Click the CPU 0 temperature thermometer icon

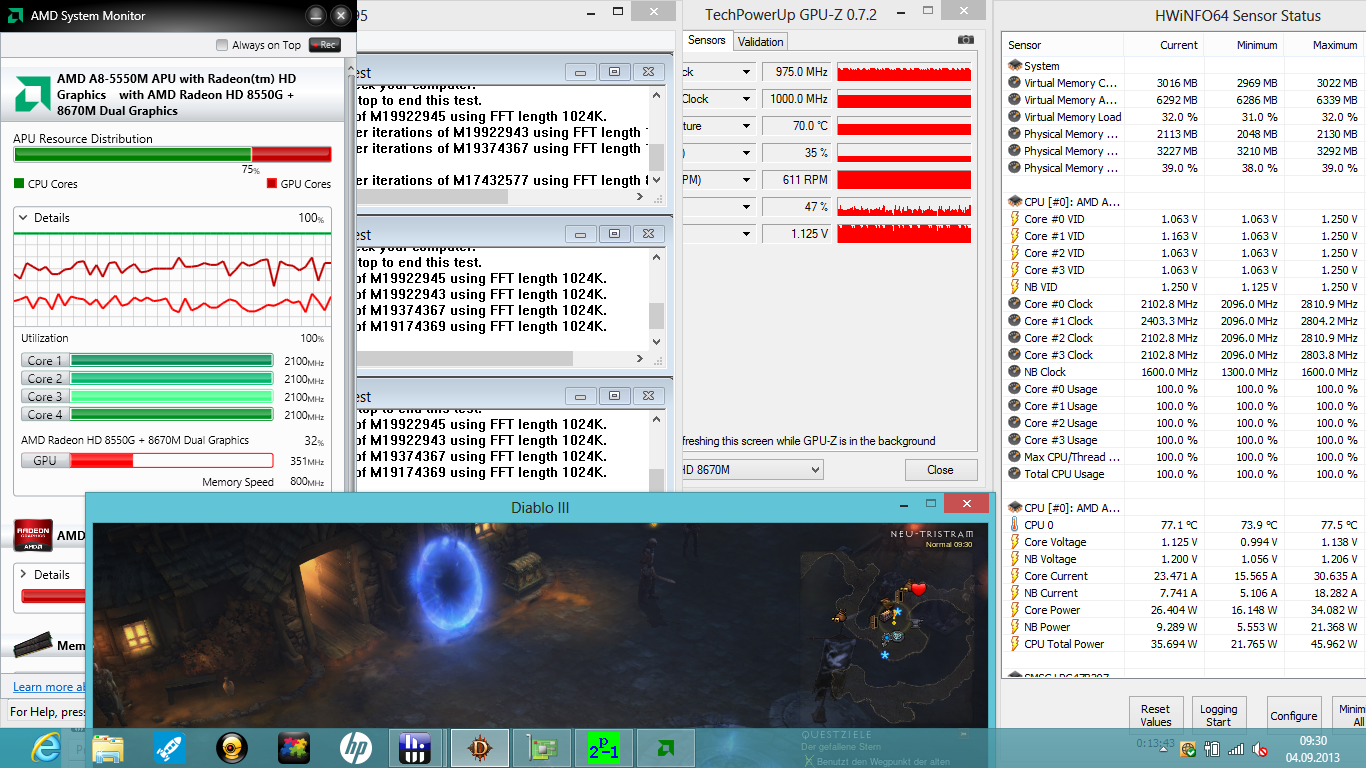click(x=1014, y=525)
